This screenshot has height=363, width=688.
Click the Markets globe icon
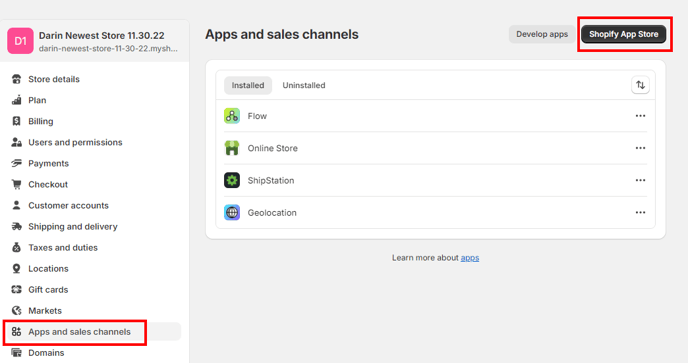(x=17, y=311)
